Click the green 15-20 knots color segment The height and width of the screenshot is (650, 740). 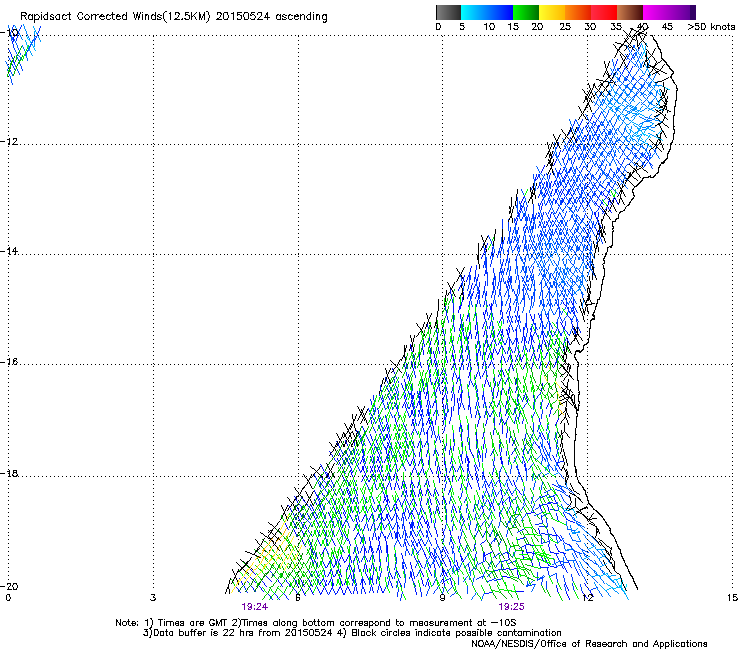526,12
